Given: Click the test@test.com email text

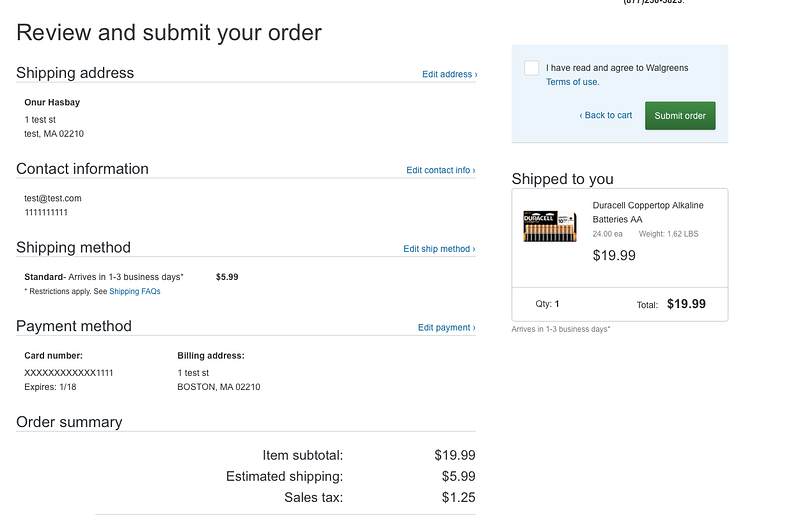Looking at the screenshot, I should [53, 198].
